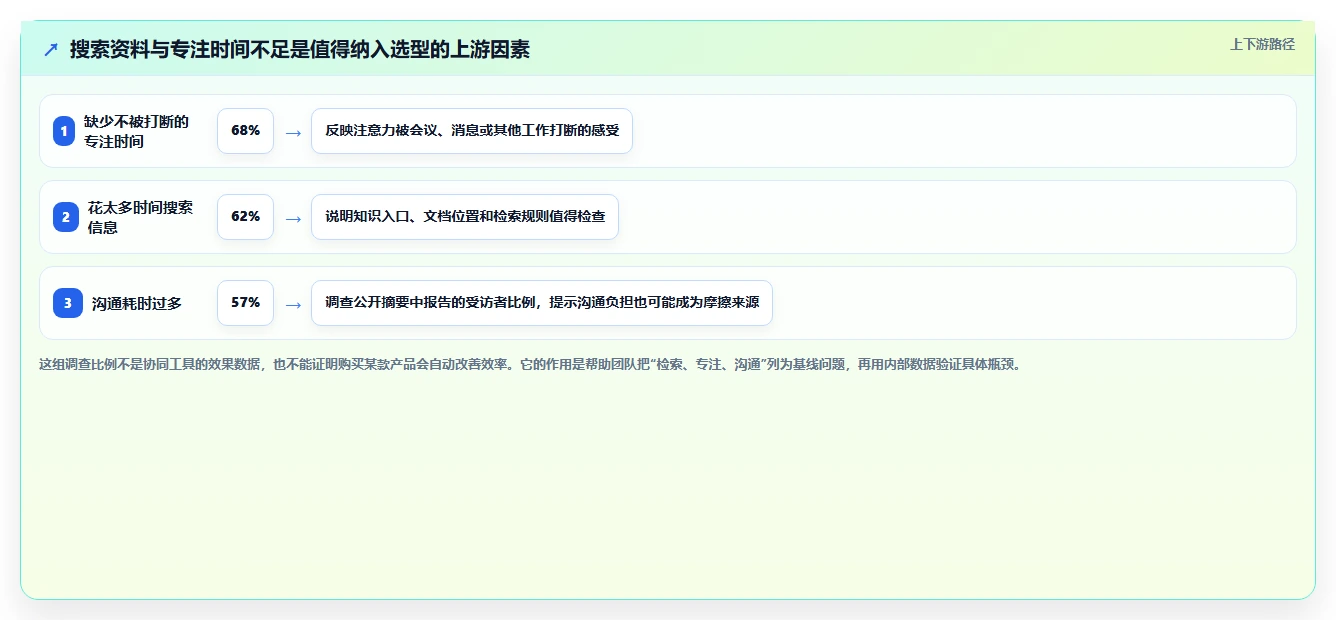Select the text 花太多时间搜索信息
Image resolution: width=1336 pixels, height=620 pixels.
pos(141,217)
